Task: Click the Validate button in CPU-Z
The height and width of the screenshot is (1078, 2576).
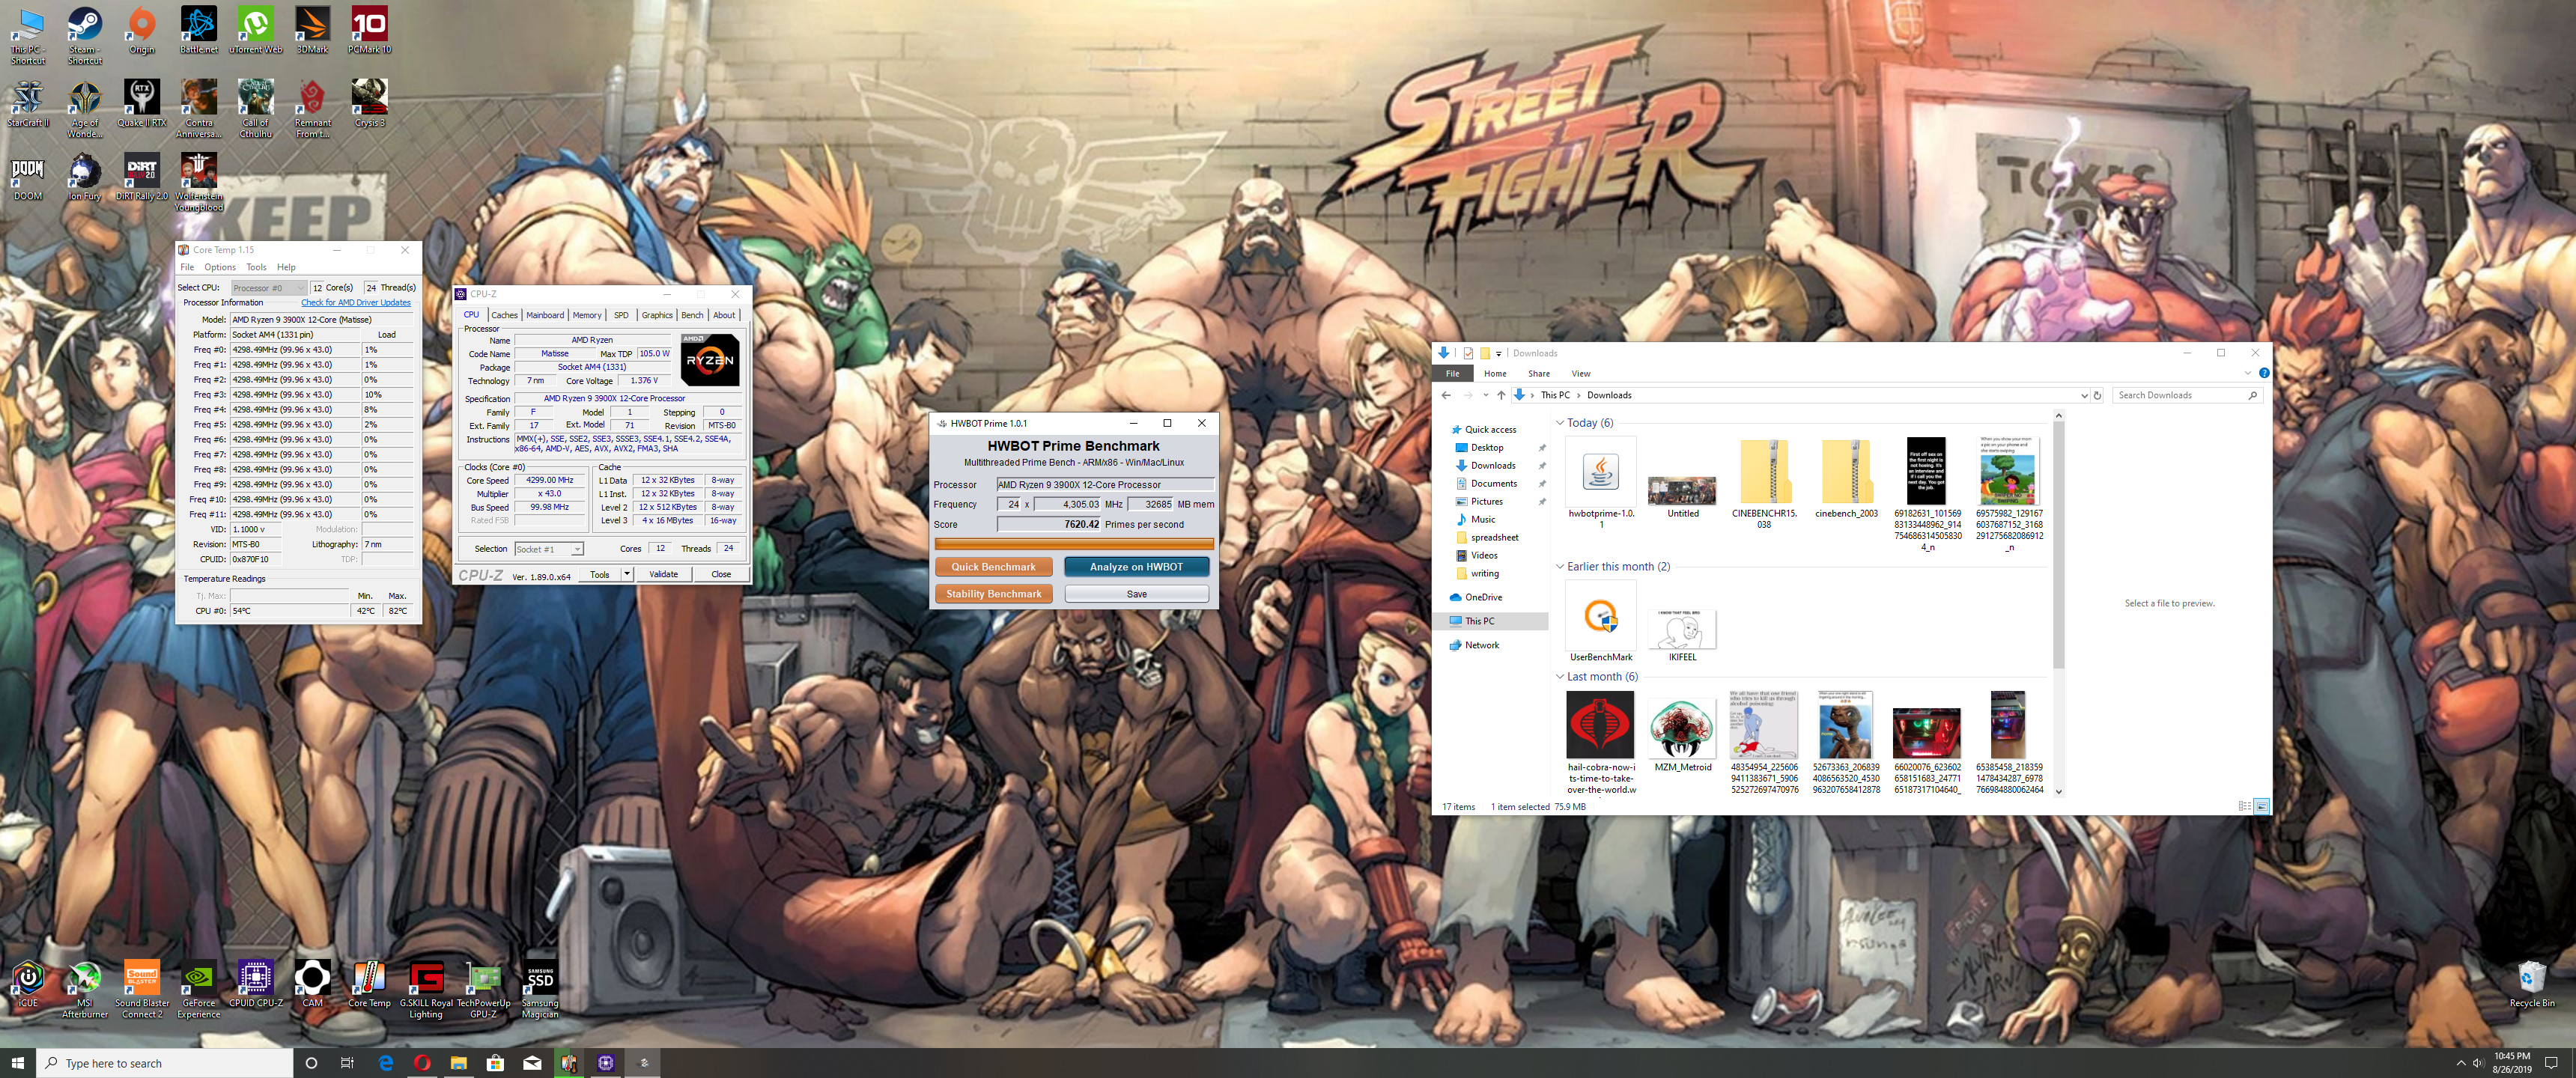Action: [663, 574]
